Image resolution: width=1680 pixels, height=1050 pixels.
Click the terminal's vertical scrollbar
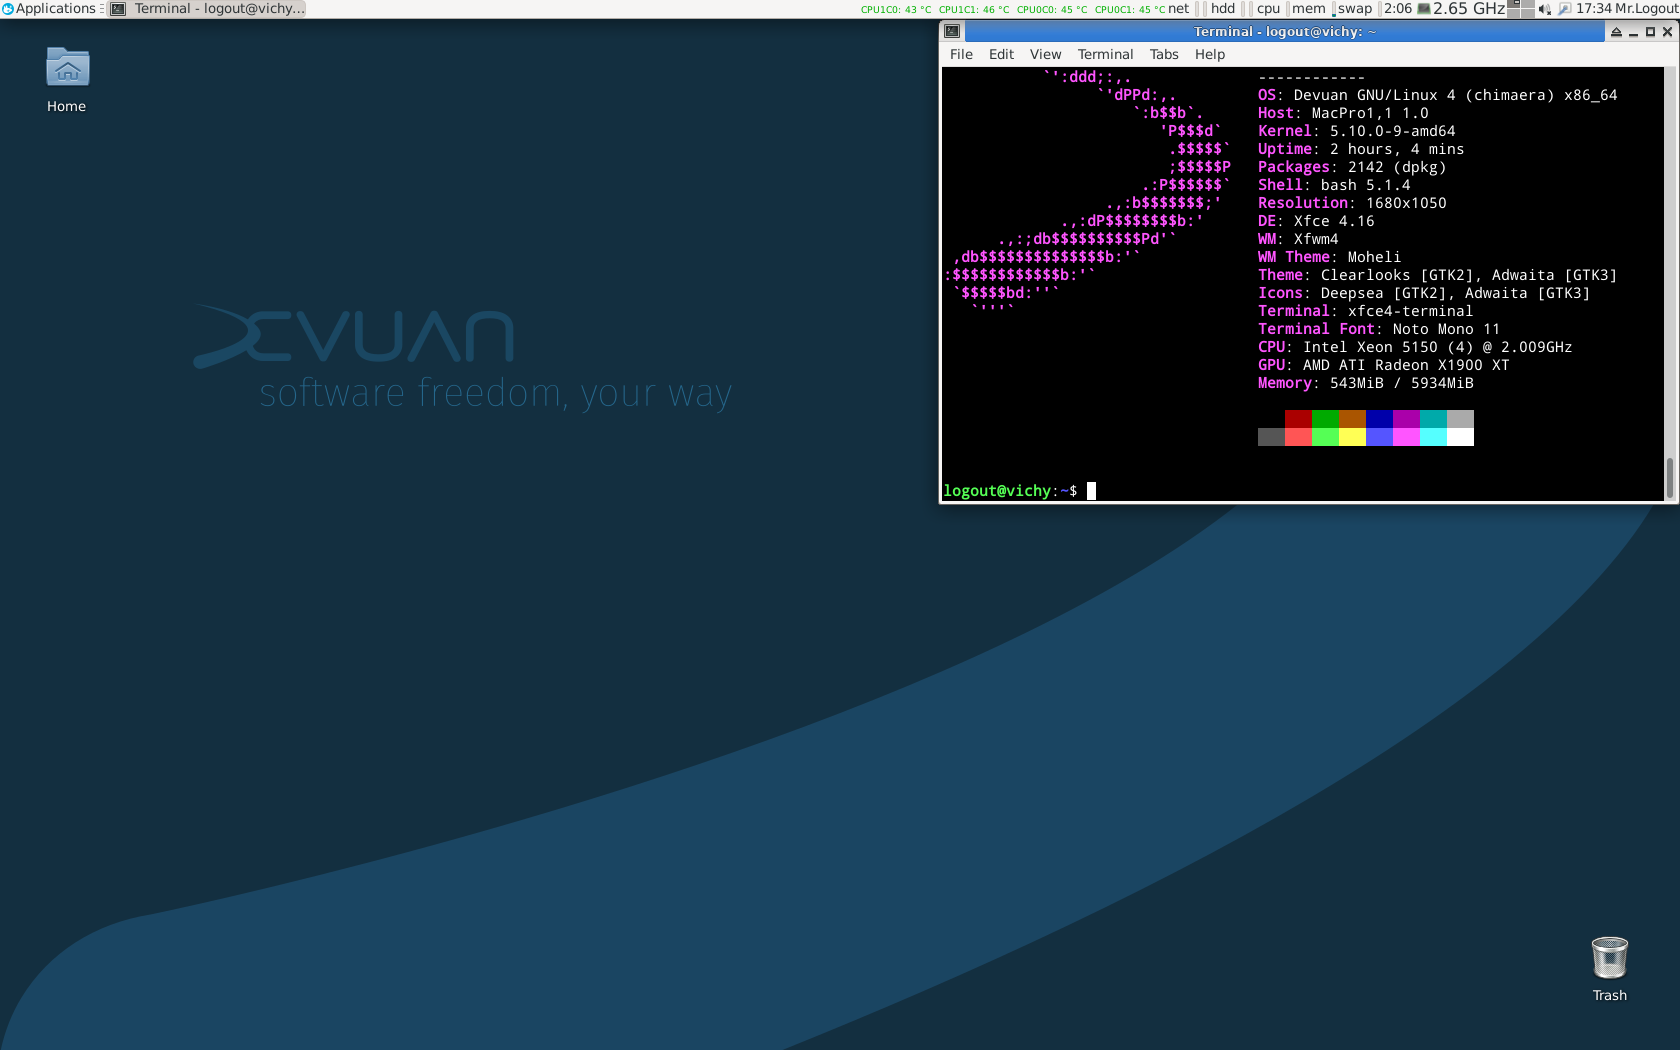1669,478
